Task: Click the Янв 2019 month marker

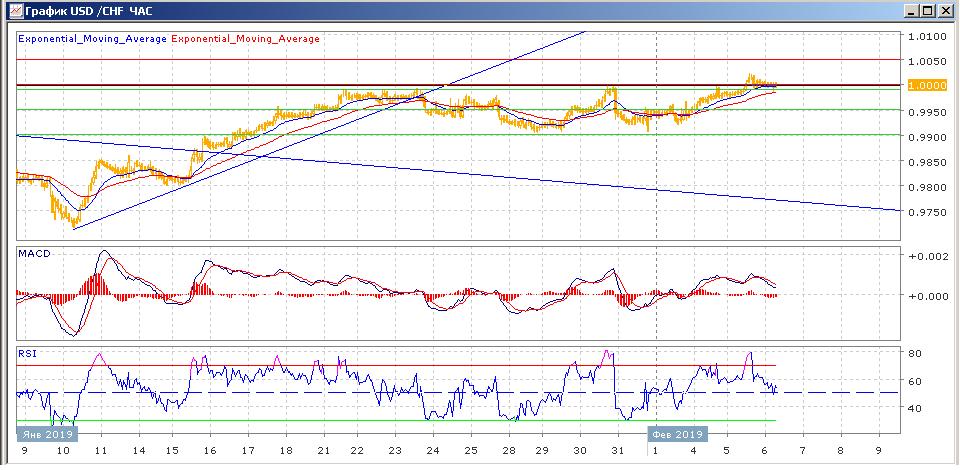Action: [48, 435]
